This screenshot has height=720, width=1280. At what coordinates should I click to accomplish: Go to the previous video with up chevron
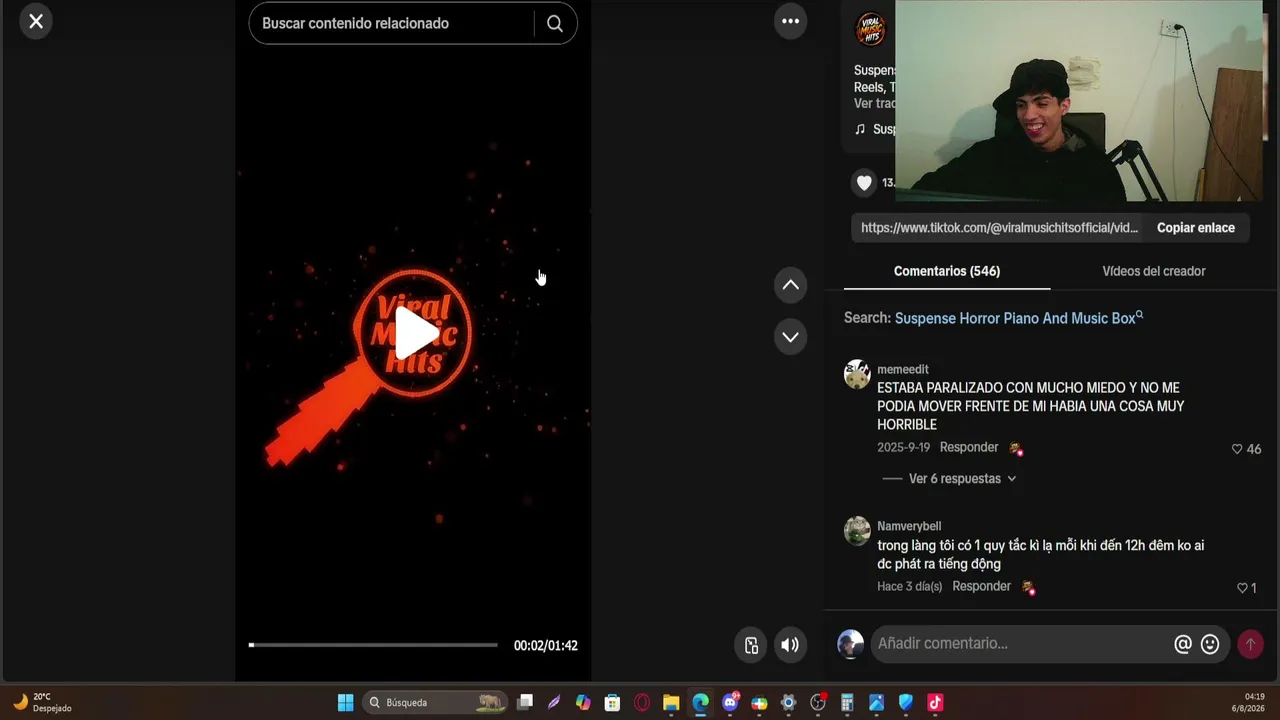pyautogui.click(x=790, y=285)
